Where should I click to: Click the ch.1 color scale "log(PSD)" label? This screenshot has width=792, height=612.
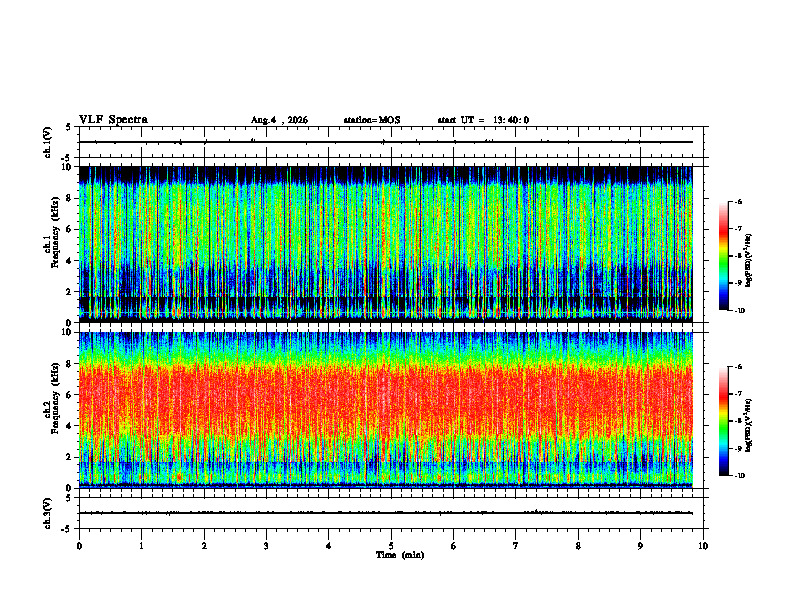tap(749, 261)
